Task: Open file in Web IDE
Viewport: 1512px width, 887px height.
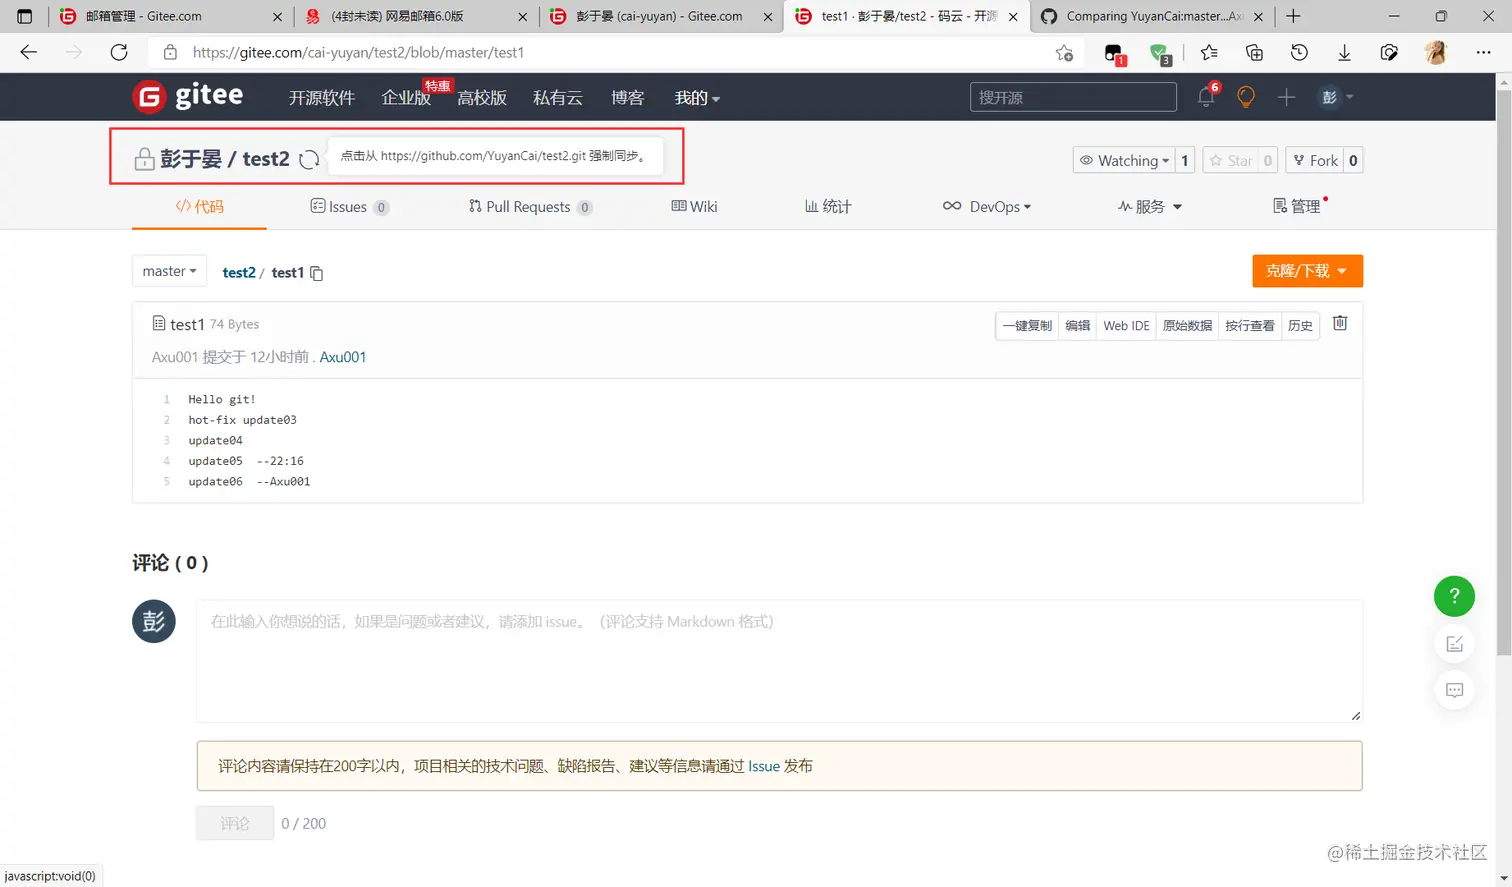Action: (x=1126, y=326)
